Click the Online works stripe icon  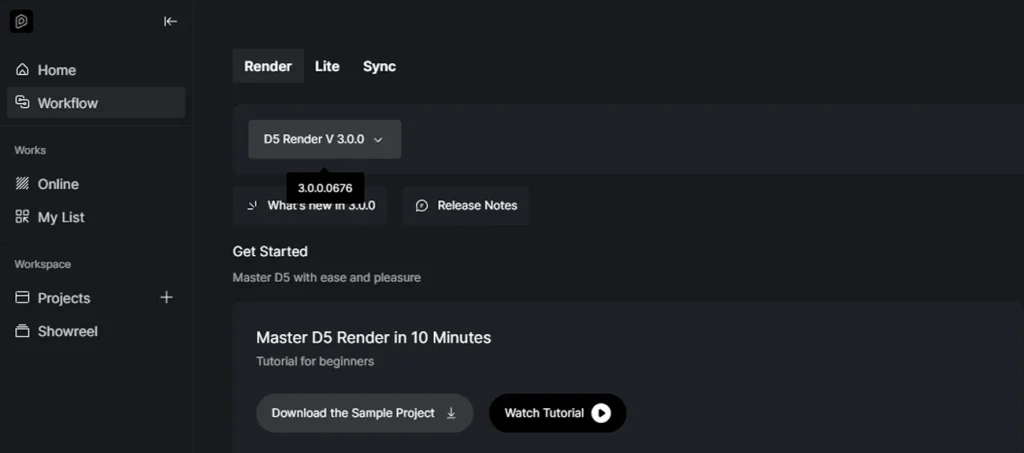click(x=22, y=183)
